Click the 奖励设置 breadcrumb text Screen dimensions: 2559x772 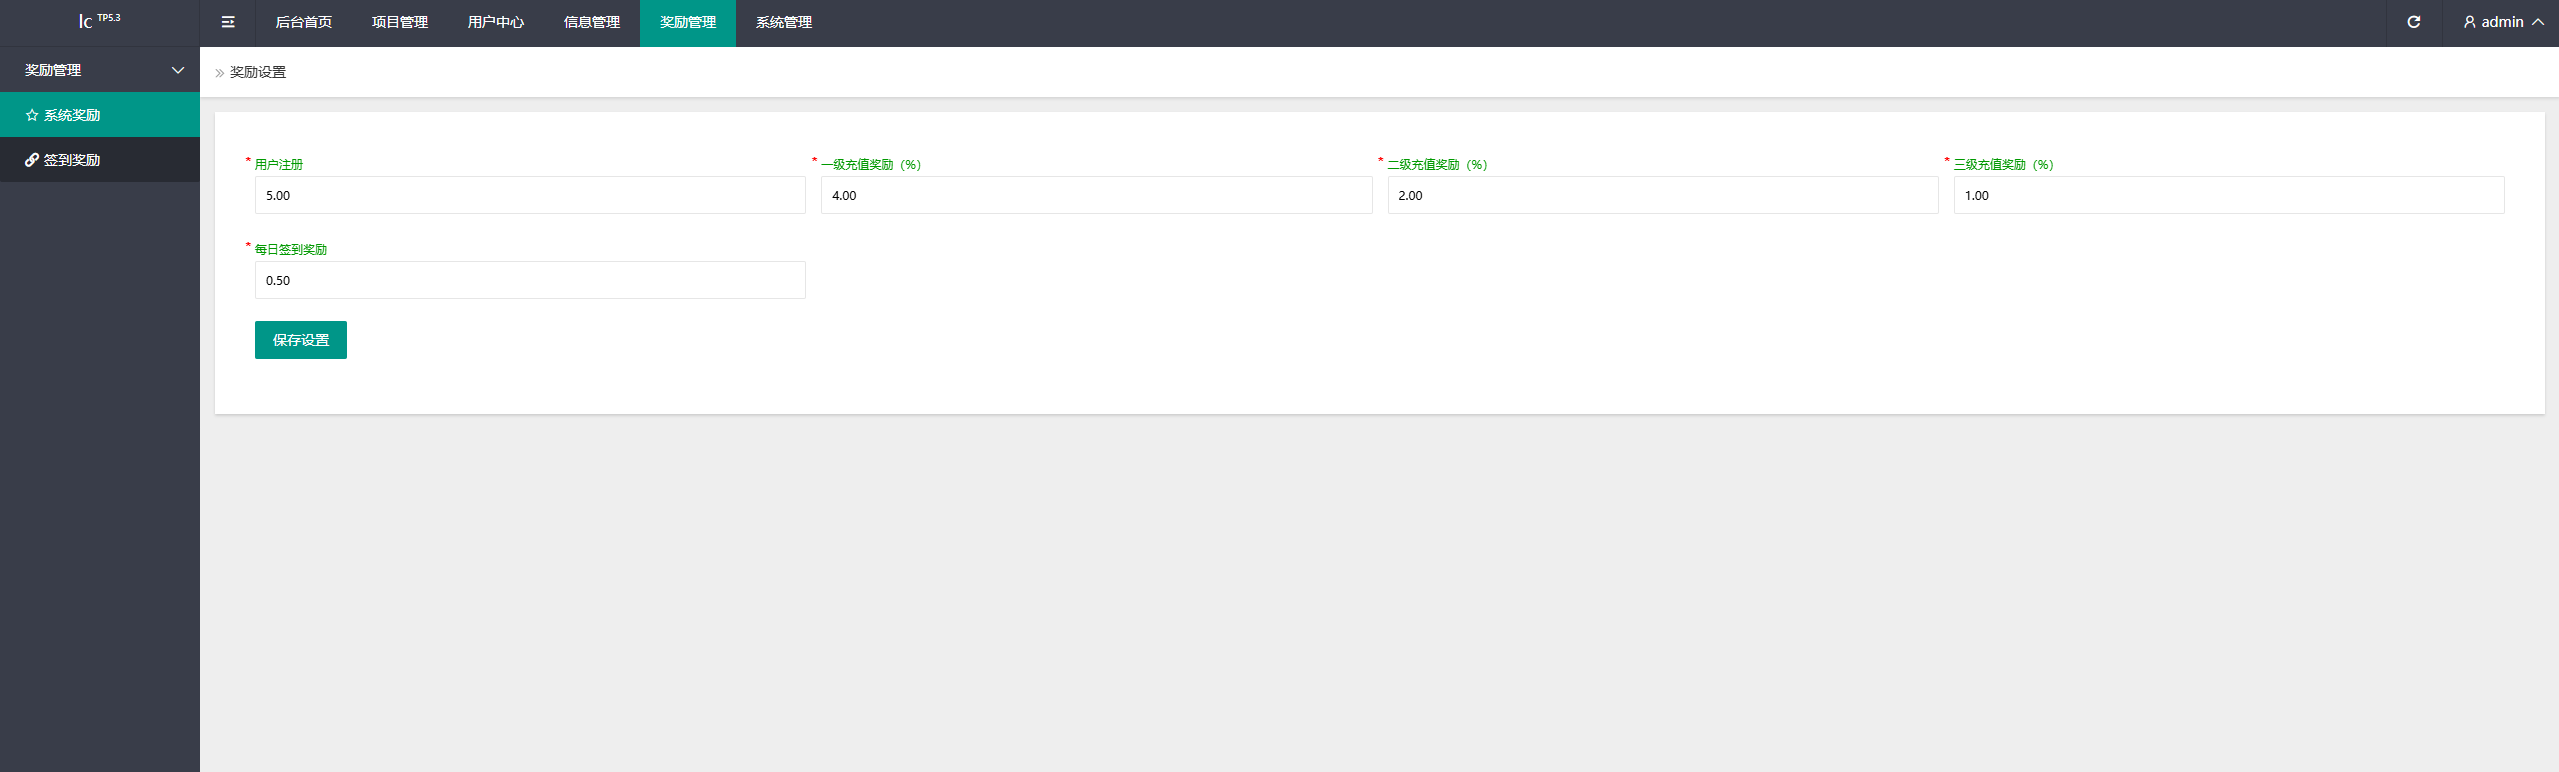point(258,72)
